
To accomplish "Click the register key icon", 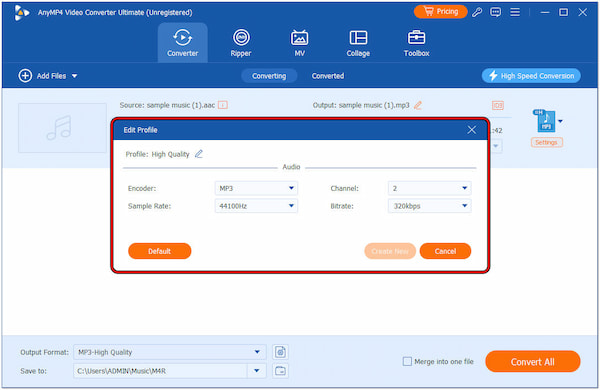I will 477,12.
